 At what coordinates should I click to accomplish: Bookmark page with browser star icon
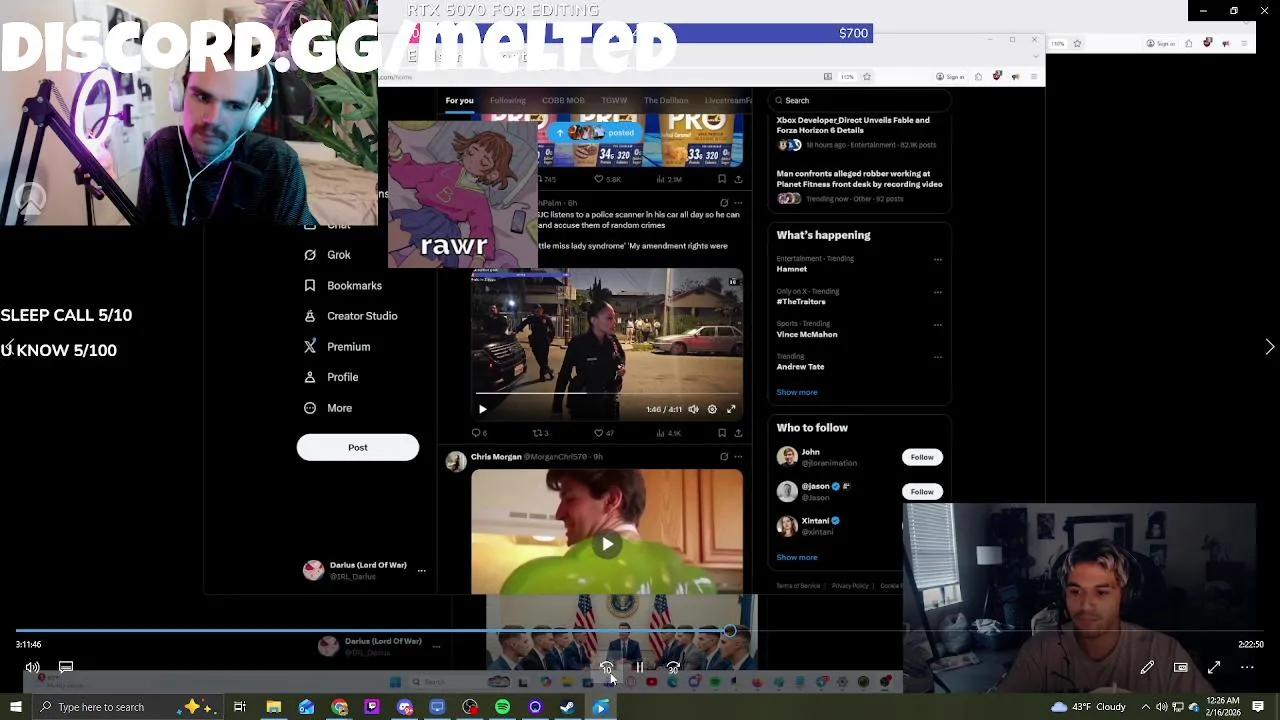tap(867, 77)
